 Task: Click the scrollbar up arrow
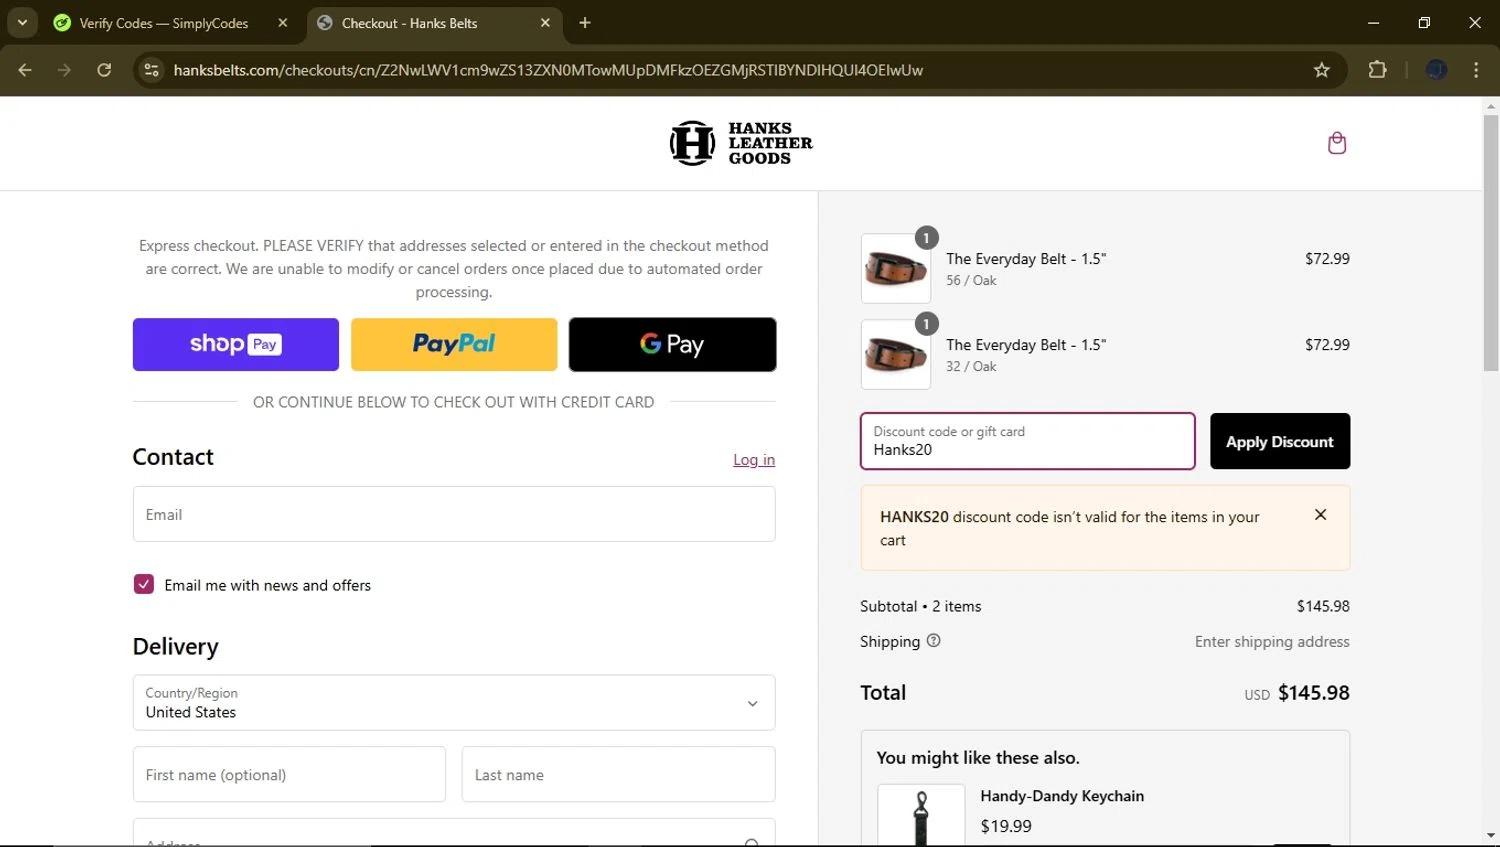tap(1491, 105)
